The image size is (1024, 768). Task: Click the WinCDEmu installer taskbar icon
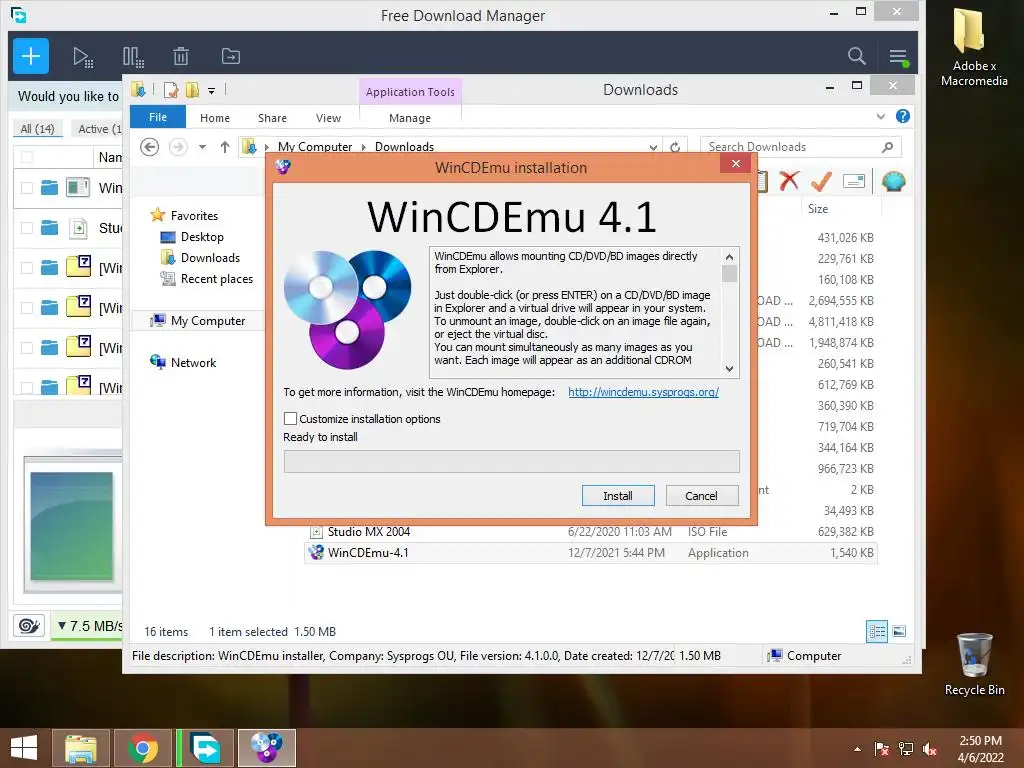tap(266, 748)
